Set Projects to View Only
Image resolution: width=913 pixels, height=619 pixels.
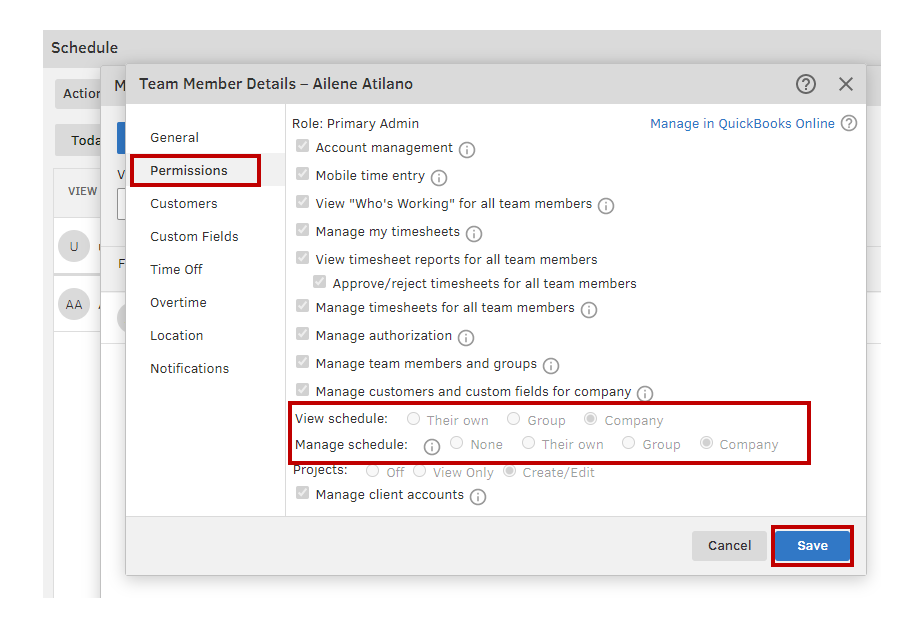click(419, 471)
